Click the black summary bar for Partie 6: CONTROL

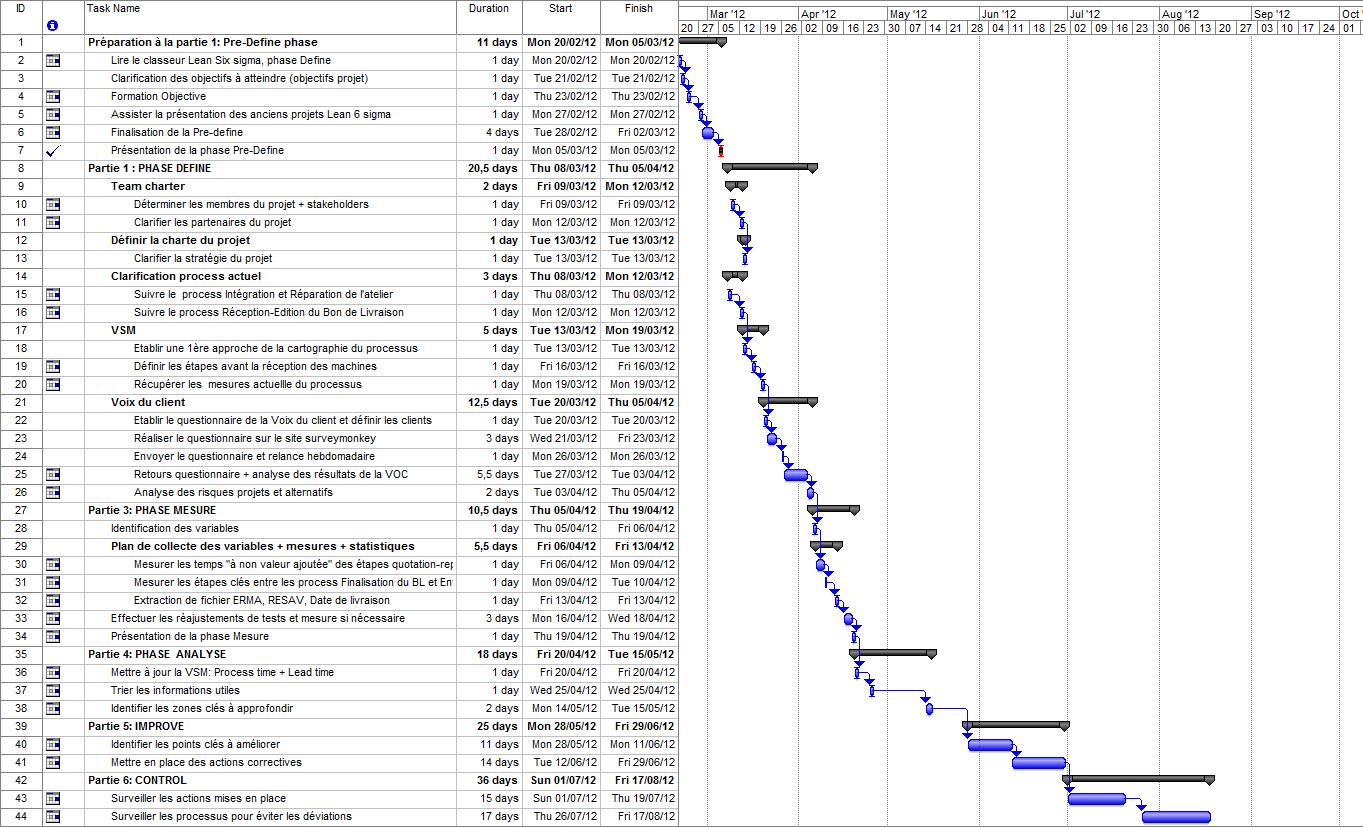click(1138, 778)
